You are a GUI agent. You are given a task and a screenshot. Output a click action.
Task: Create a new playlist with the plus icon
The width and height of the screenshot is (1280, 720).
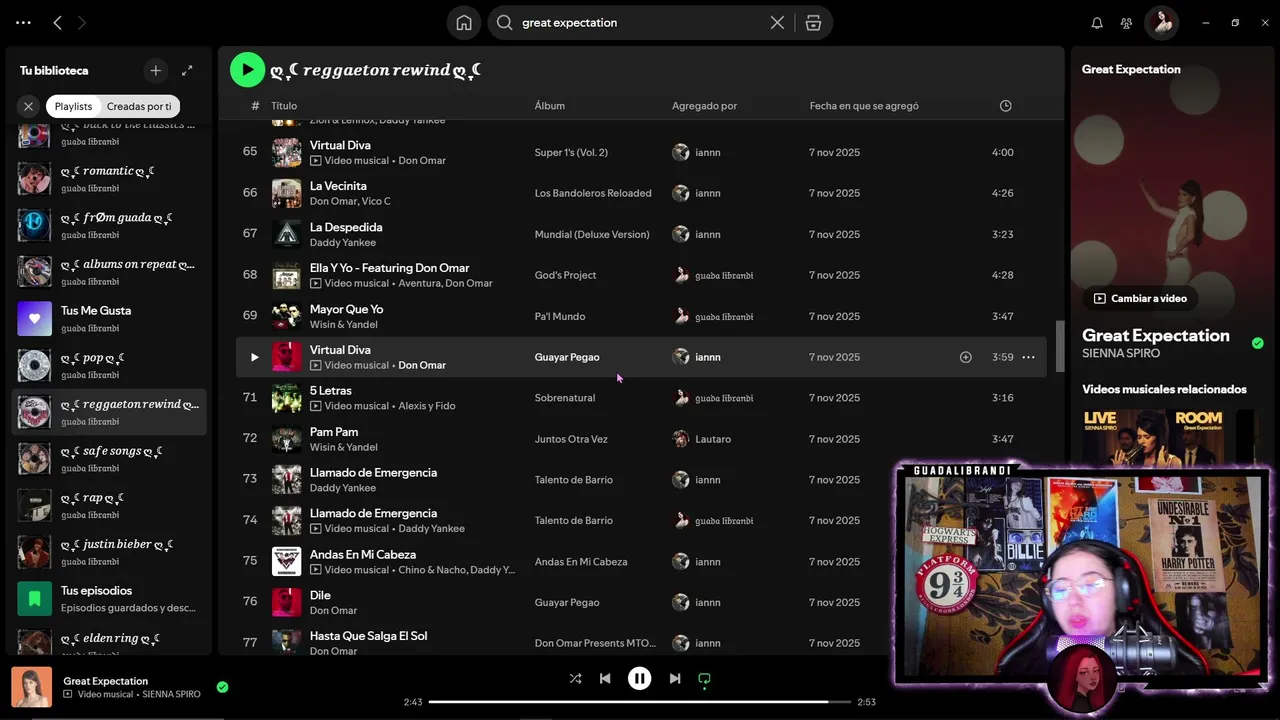pos(155,70)
